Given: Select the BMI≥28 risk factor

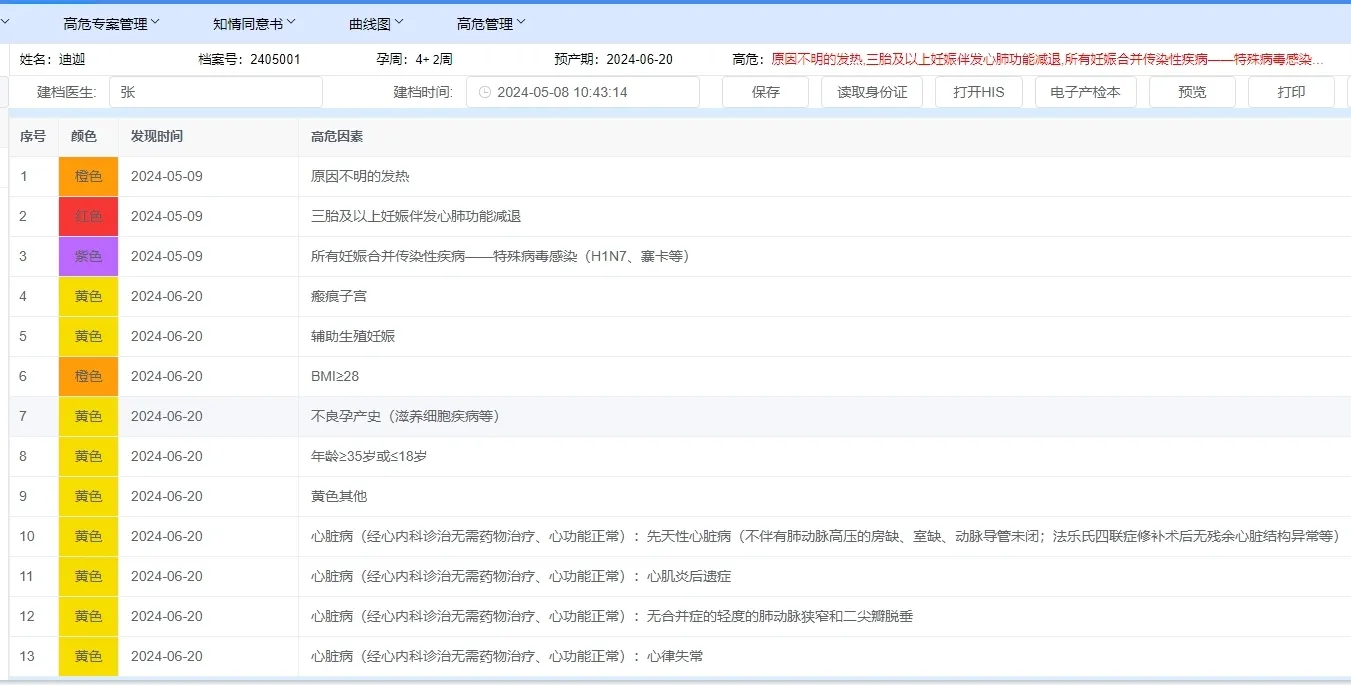Looking at the screenshot, I should [335, 376].
